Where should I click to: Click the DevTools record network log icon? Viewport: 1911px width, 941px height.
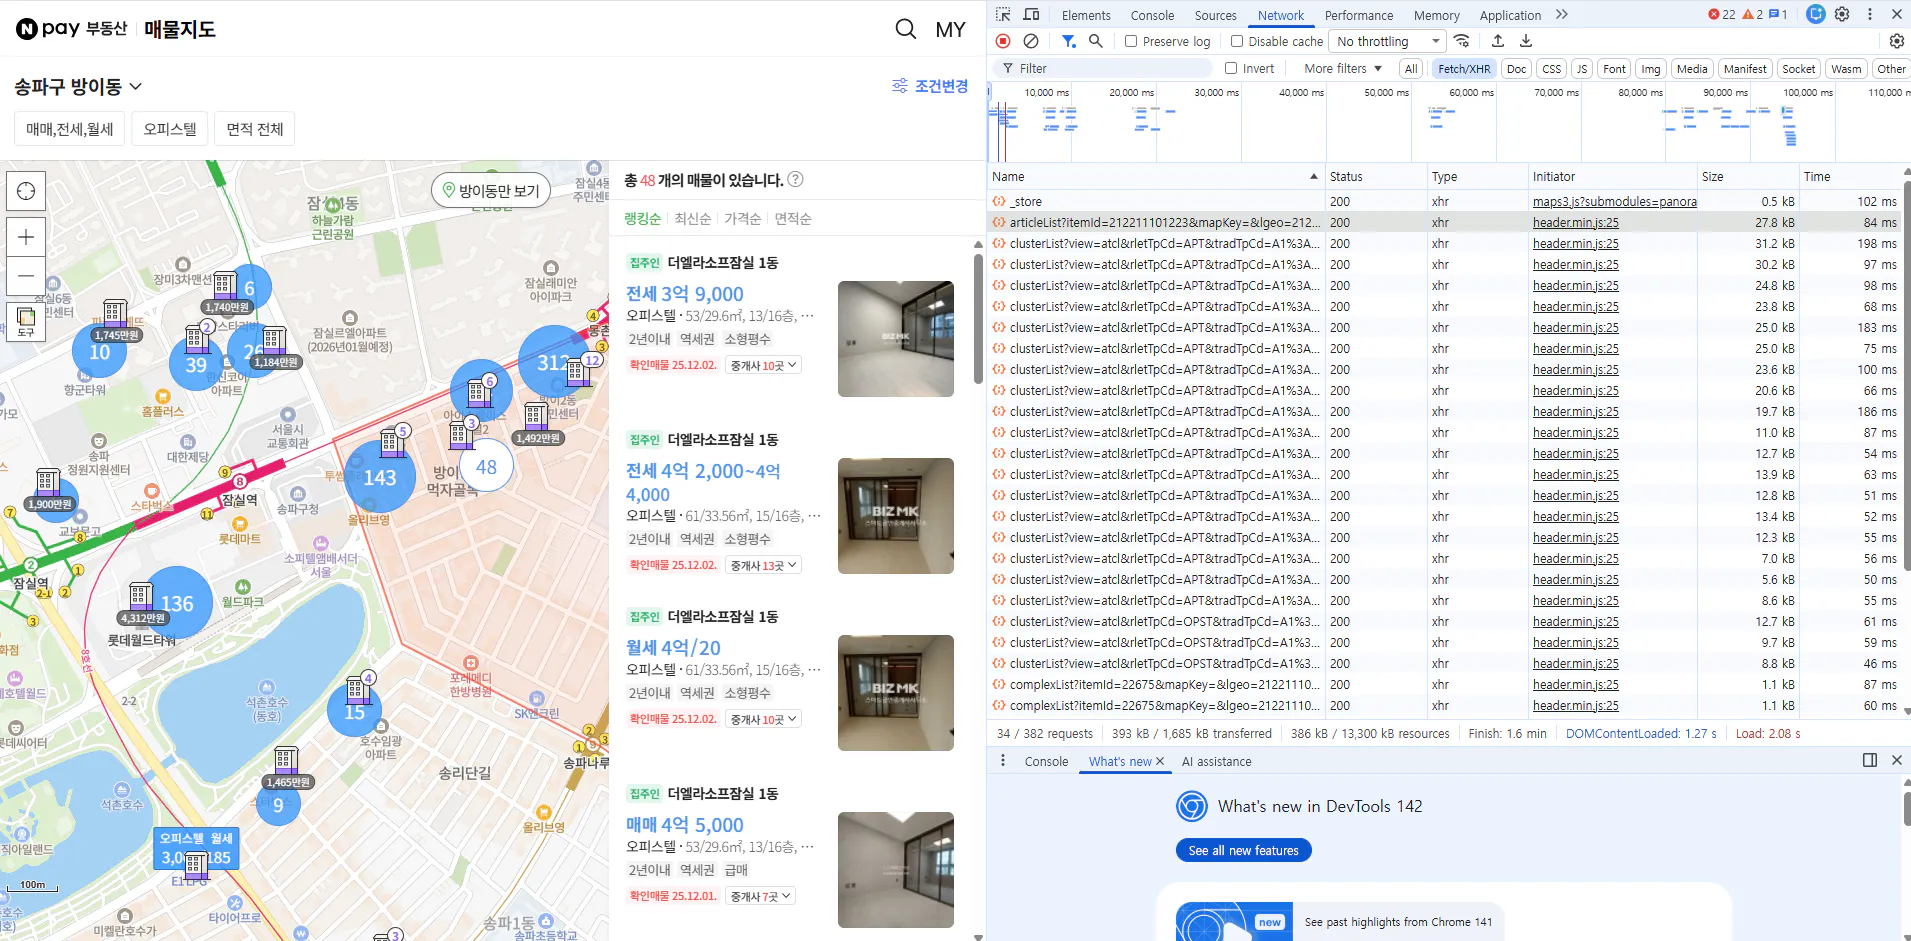[1003, 41]
